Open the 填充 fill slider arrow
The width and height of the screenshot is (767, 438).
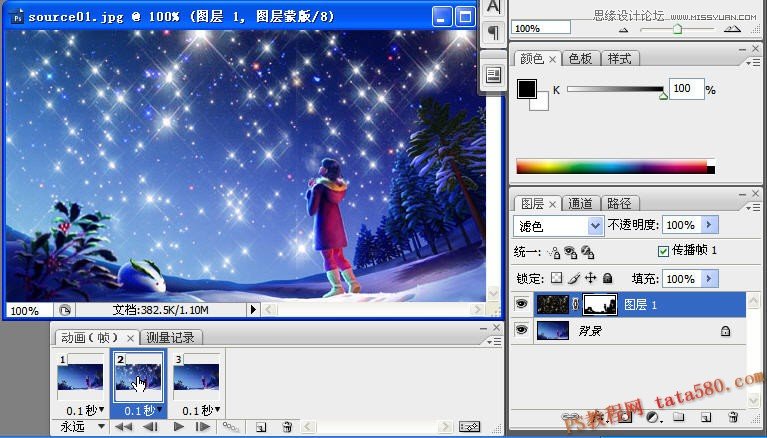click(x=709, y=279)
